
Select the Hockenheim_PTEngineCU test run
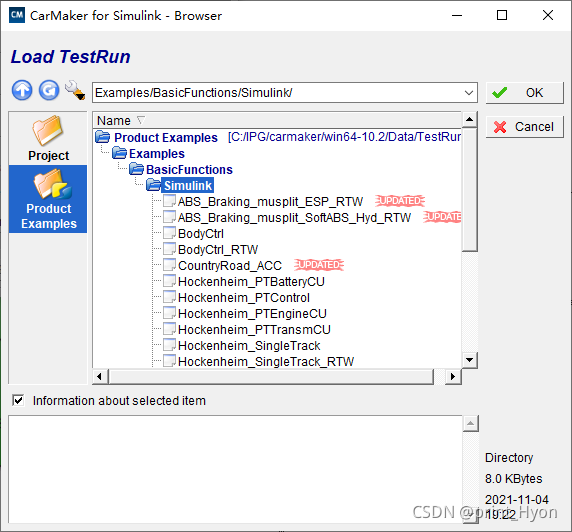click(252, 314)
